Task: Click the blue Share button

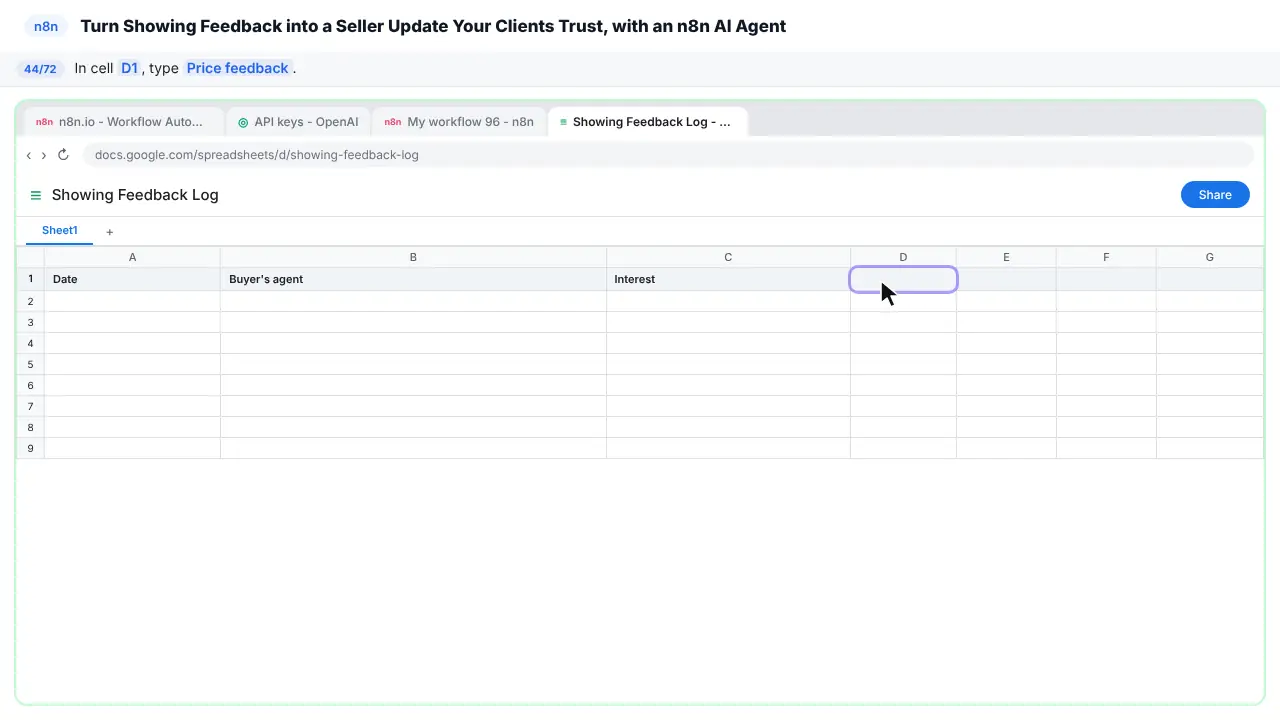Action: [x=1215, y=195]
